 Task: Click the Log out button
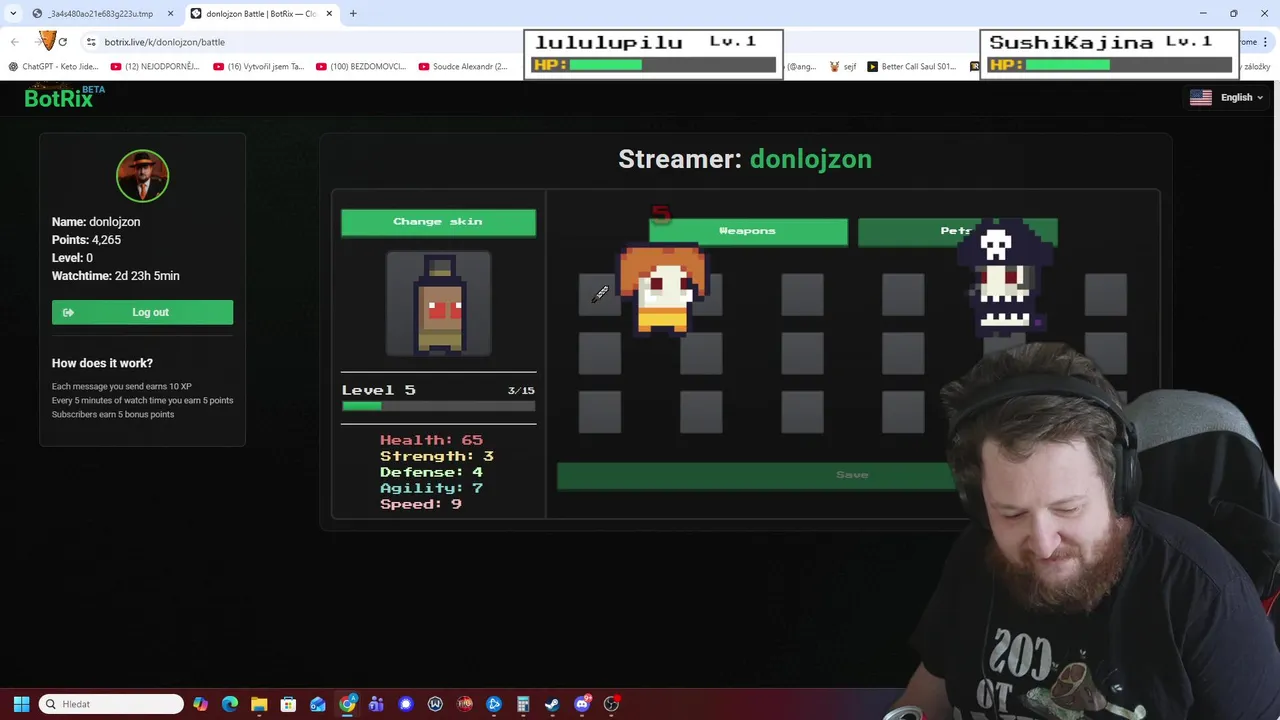pos(142,312)
